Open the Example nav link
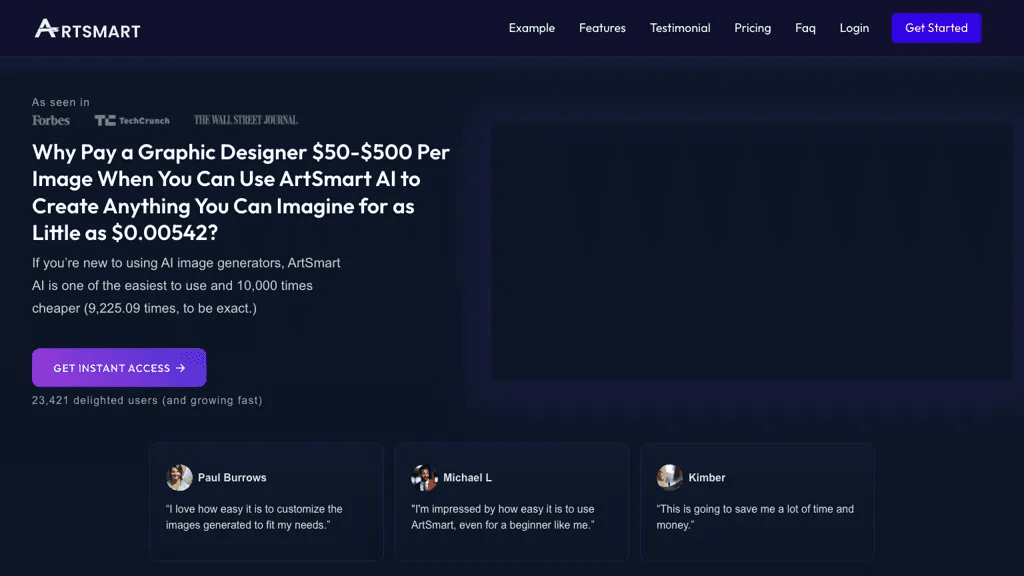1024x576 pixels. coord(532,28)
